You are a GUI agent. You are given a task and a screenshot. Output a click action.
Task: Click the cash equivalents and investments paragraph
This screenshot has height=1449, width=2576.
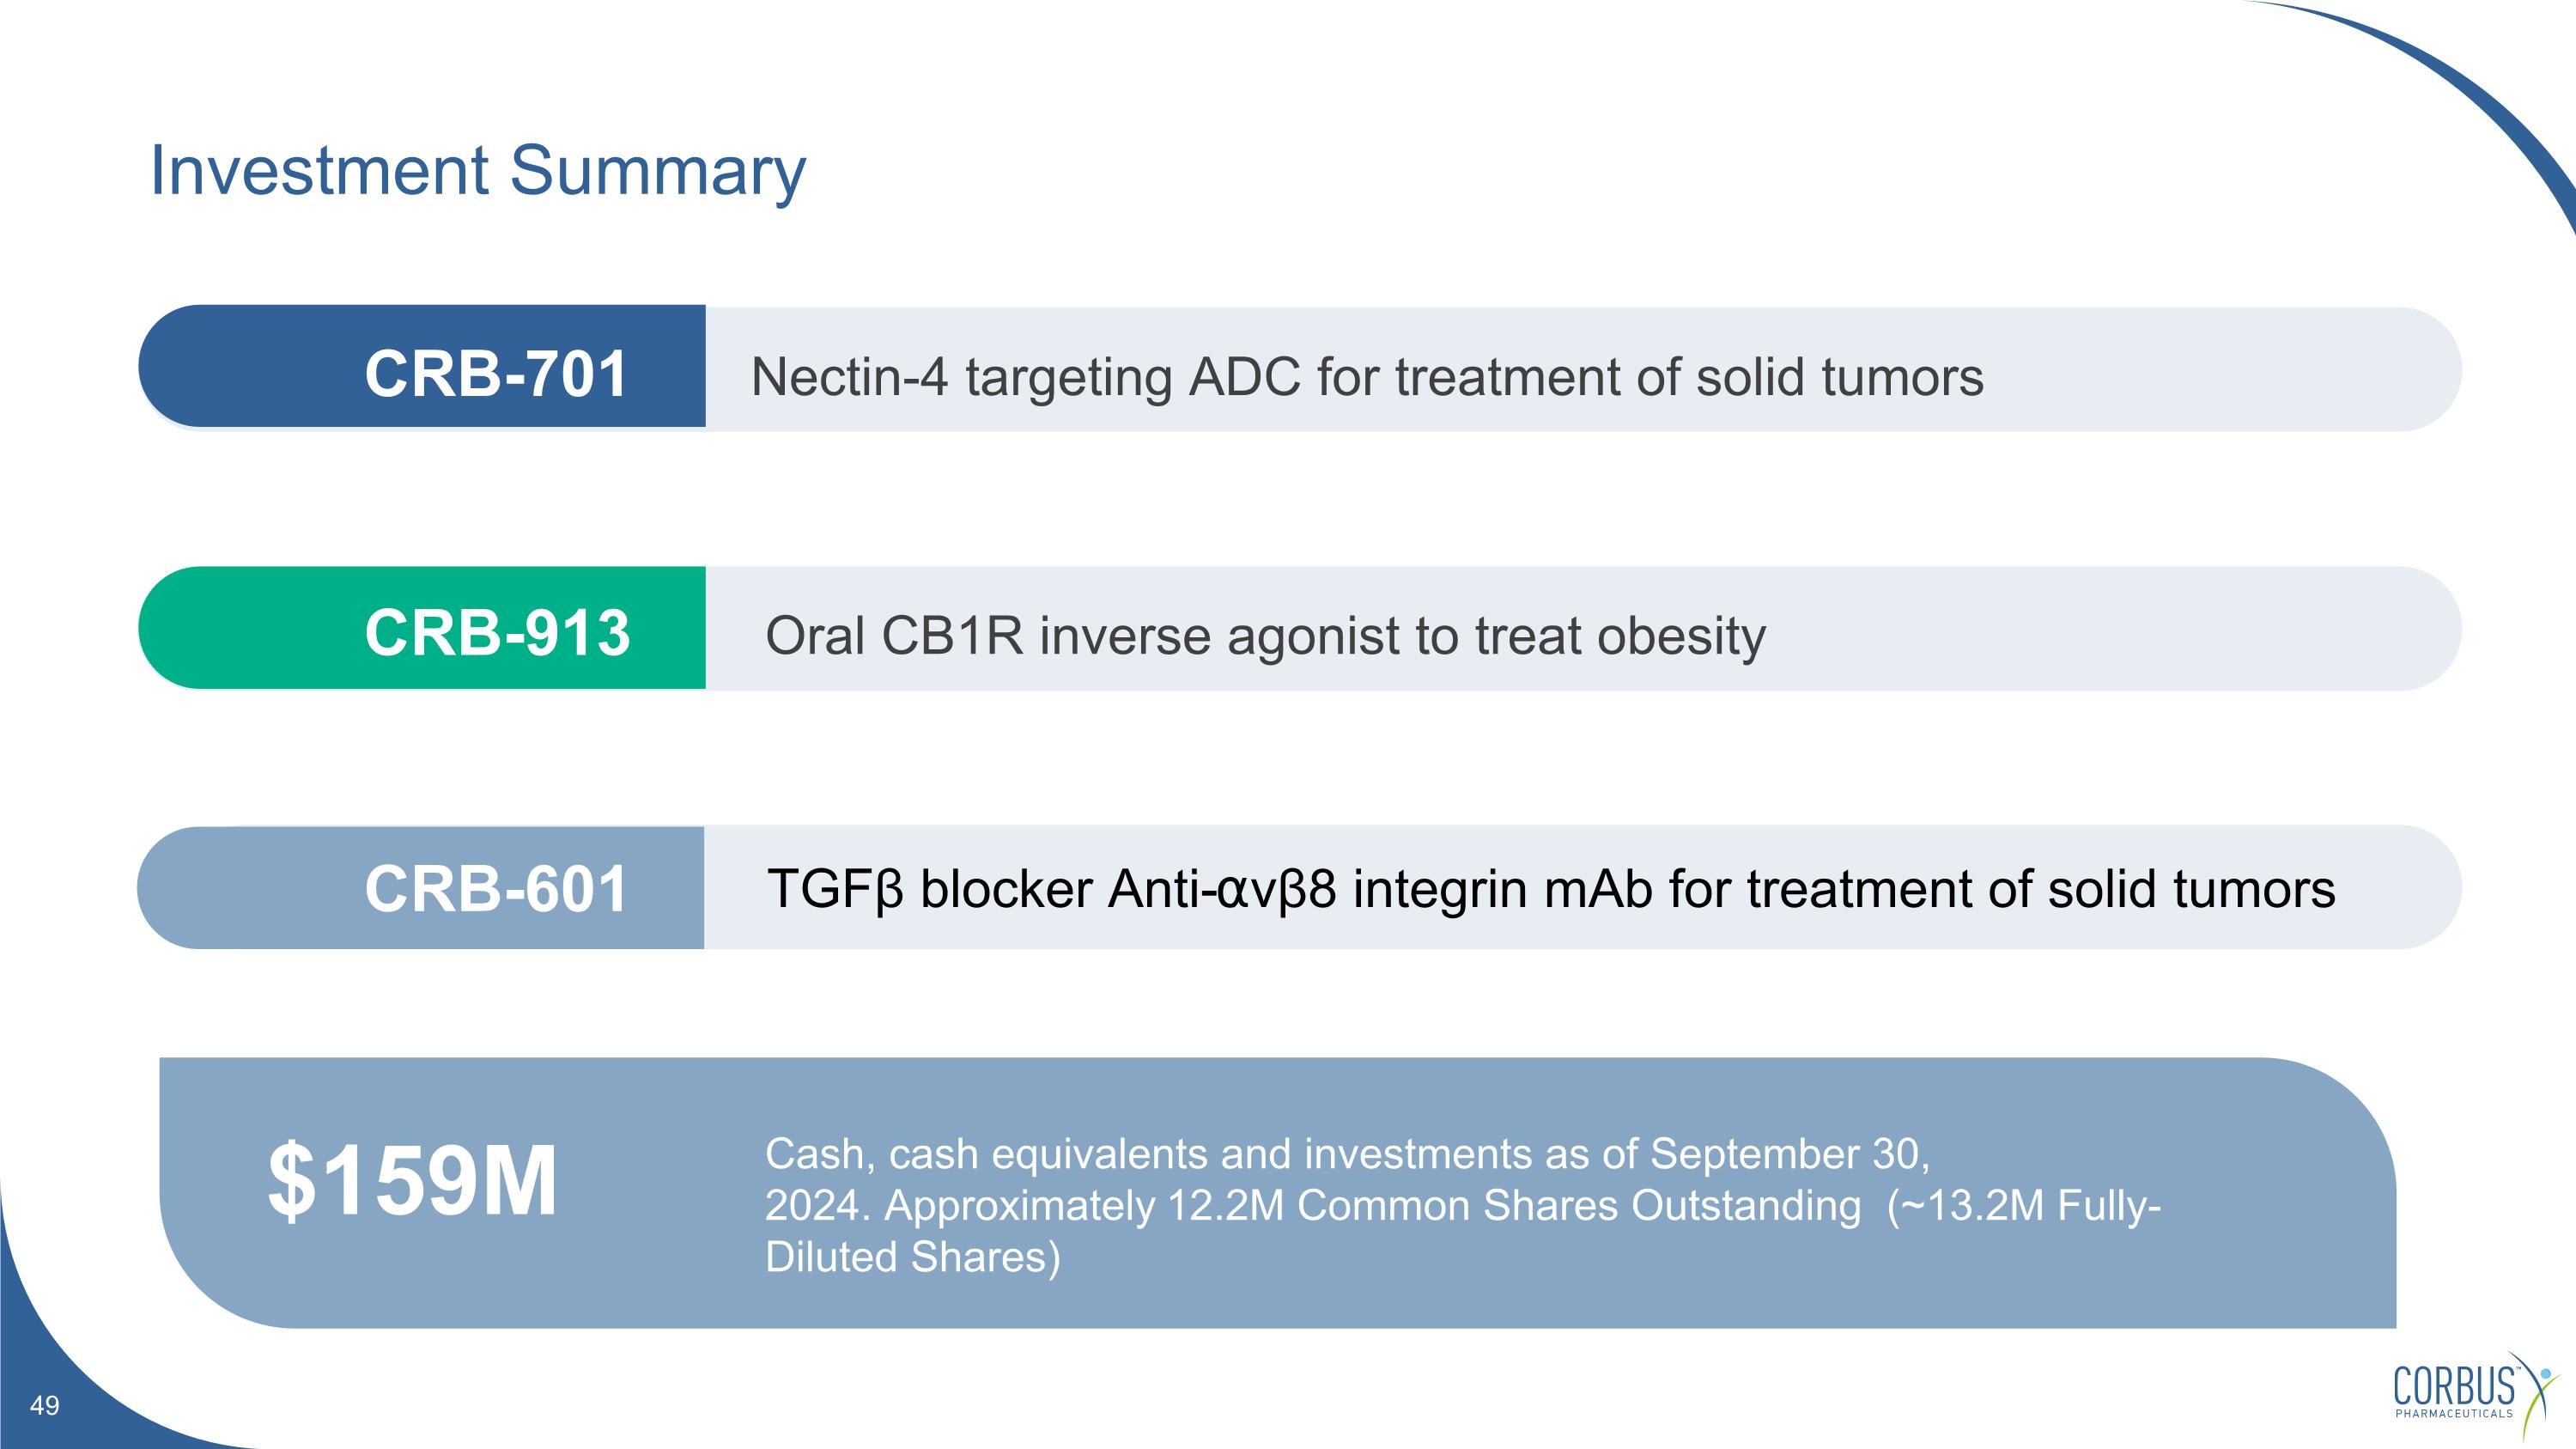click(1463, 1206)
